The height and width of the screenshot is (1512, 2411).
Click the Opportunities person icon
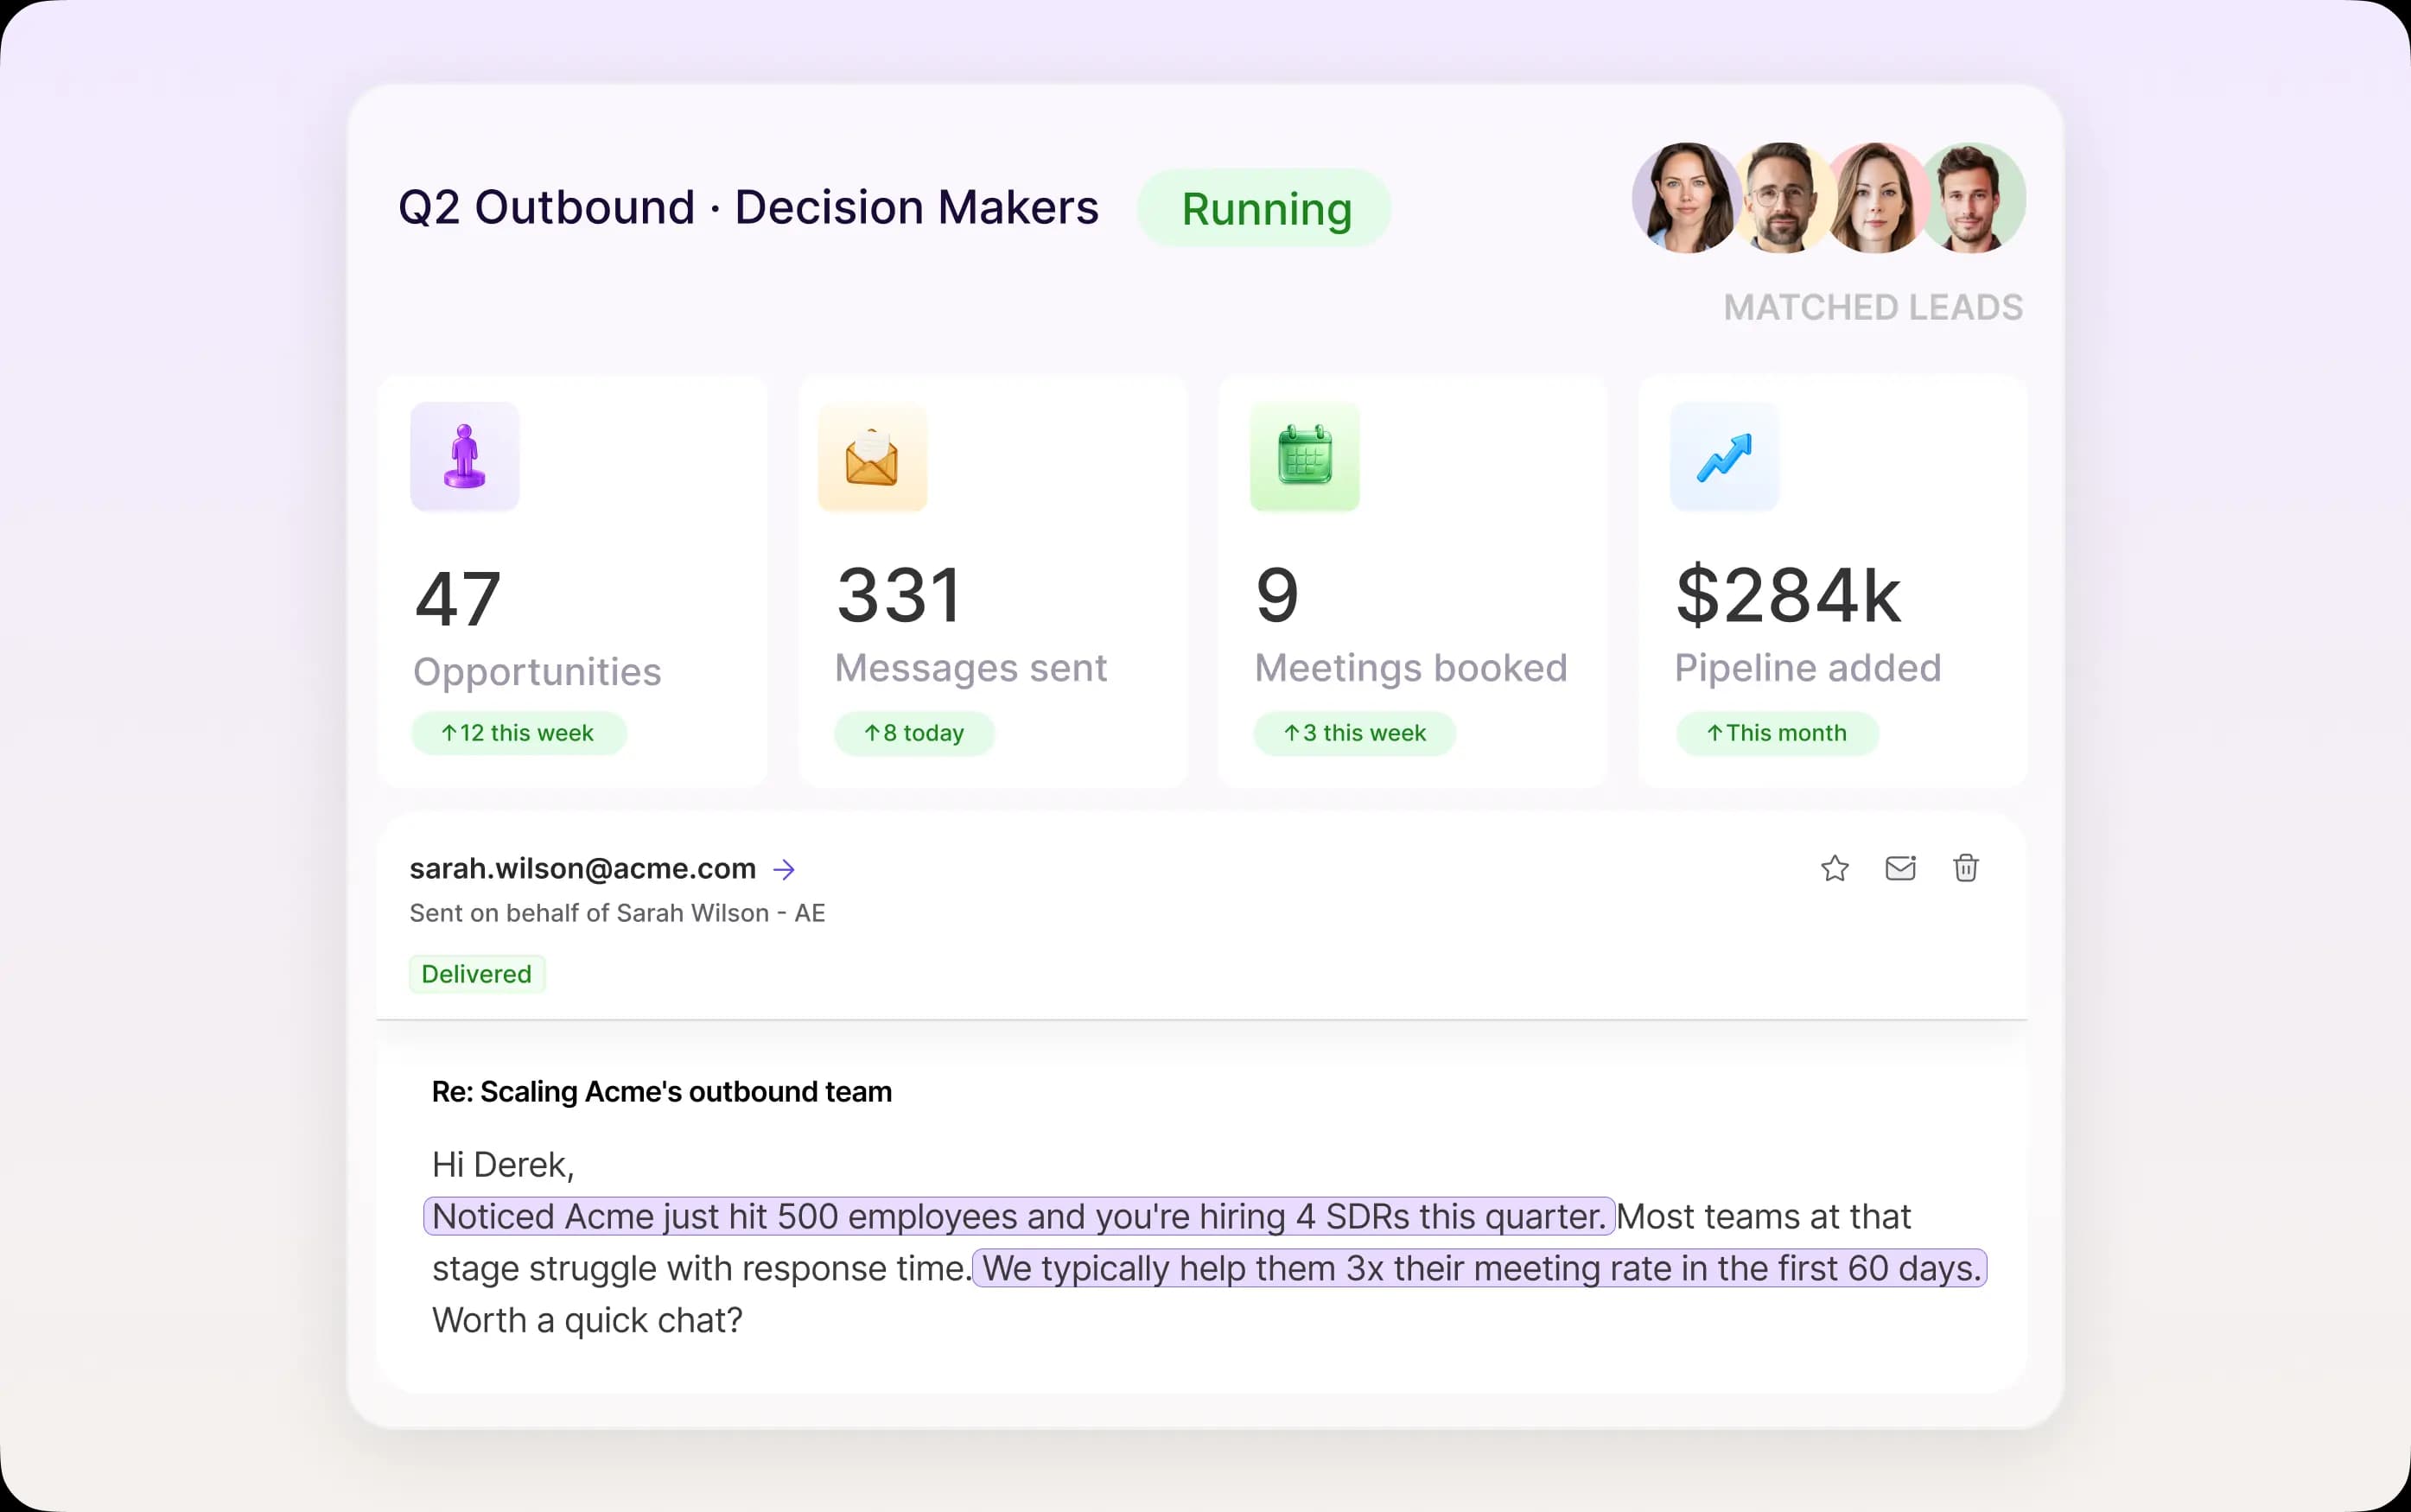(x=464, y=457)
